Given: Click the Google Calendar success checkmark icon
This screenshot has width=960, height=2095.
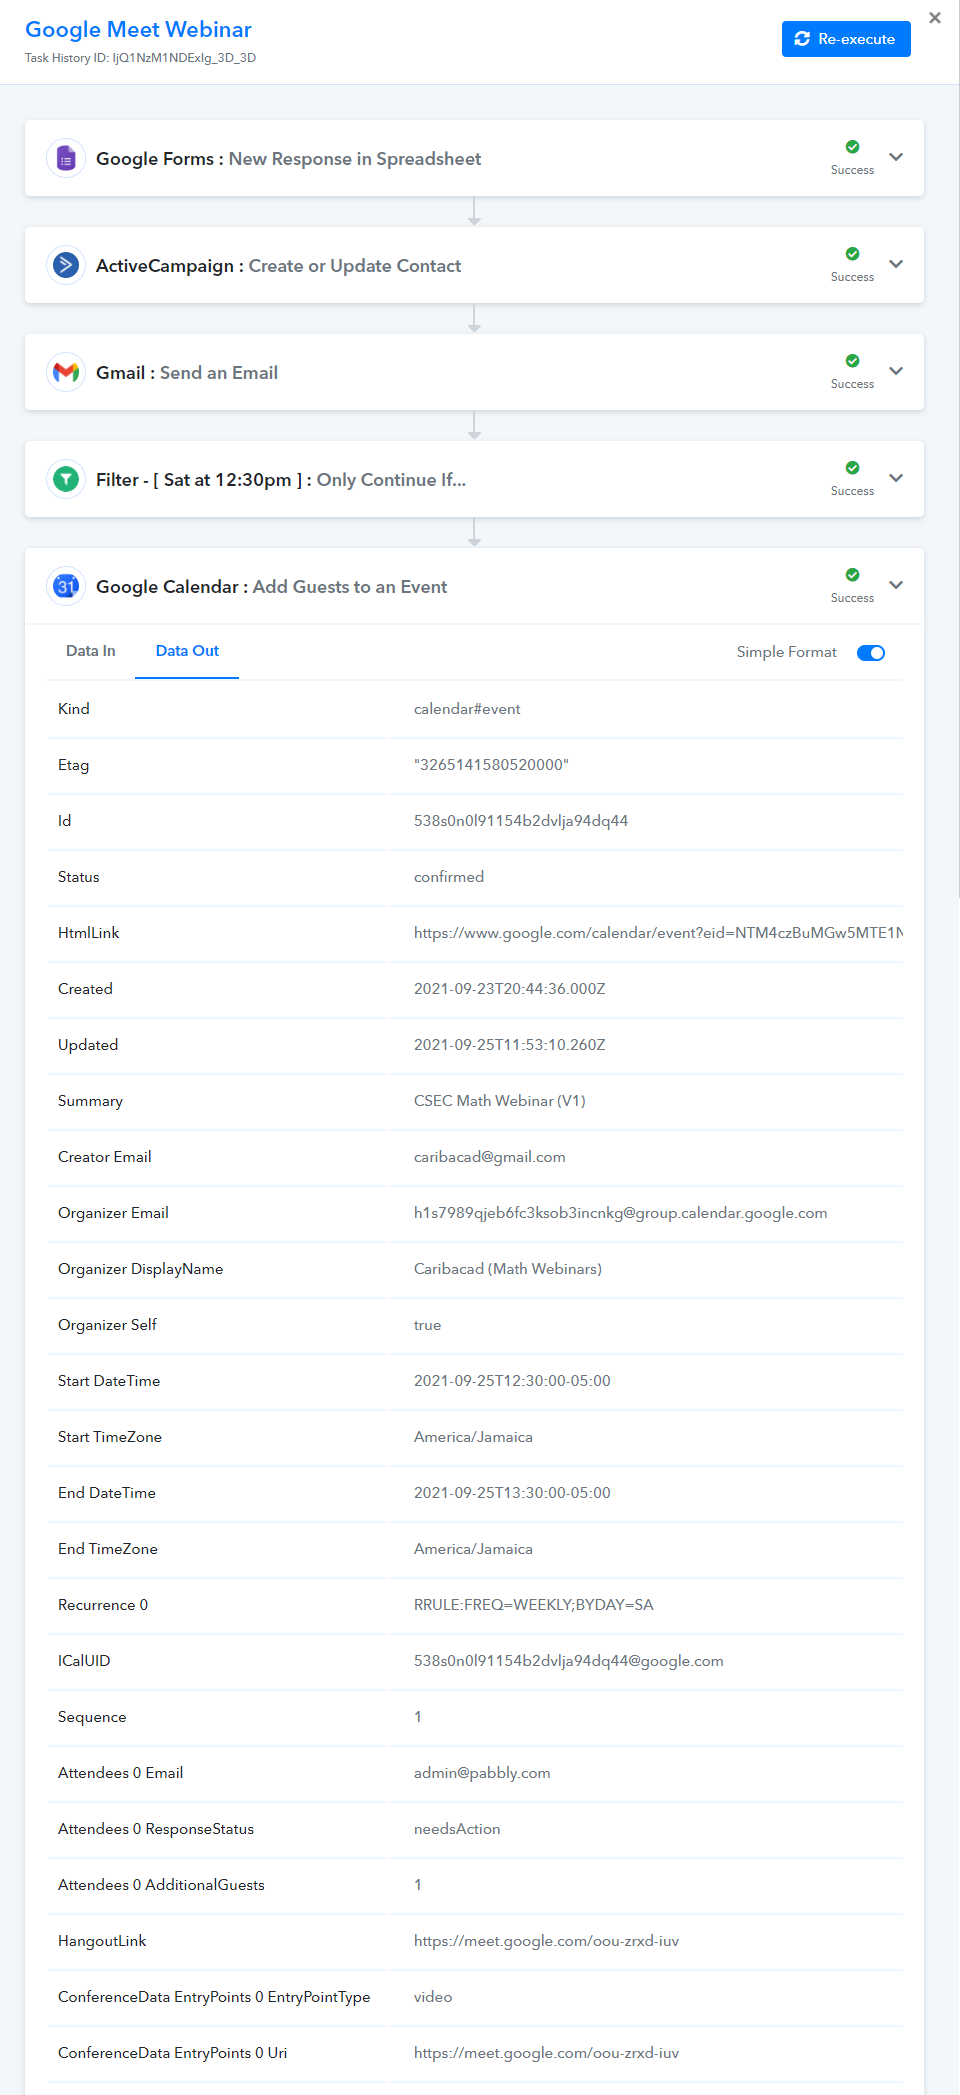Looking at the screenshot, I should (x=852, y=575).
